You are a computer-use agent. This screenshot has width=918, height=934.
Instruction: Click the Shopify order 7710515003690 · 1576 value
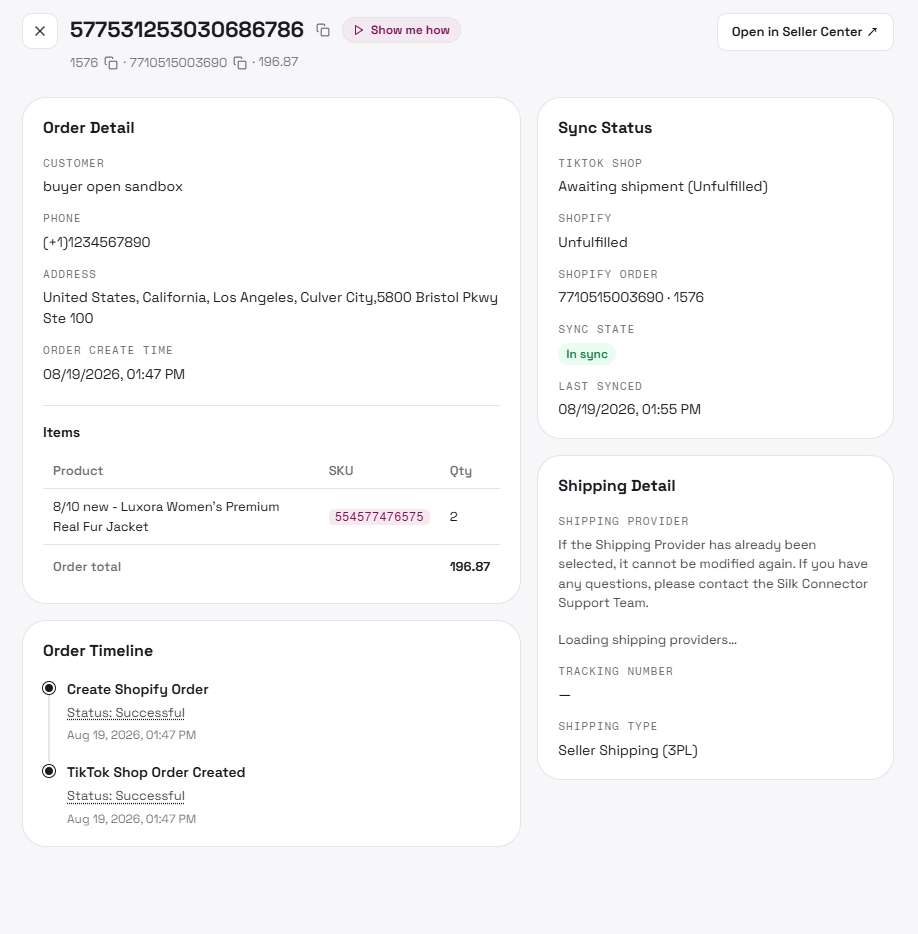(631, 297)
